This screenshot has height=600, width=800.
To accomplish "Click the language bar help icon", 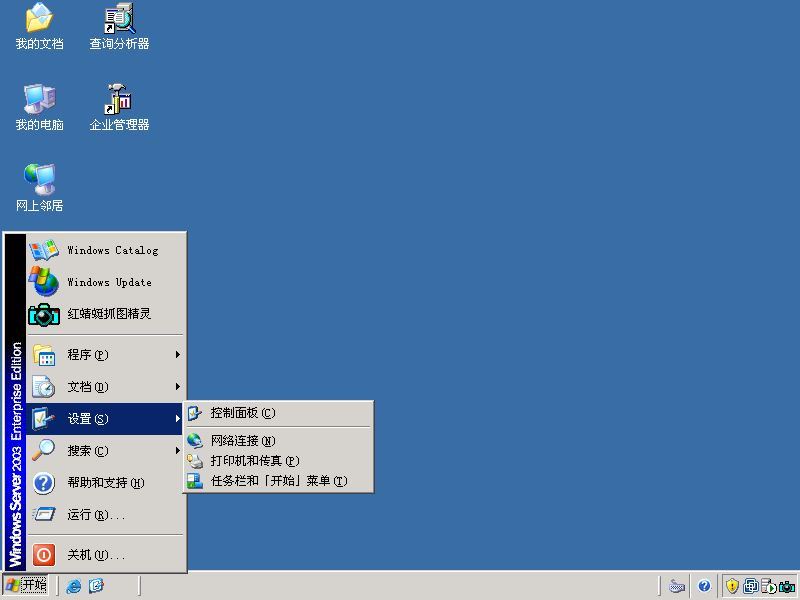I will click(705, 586).
